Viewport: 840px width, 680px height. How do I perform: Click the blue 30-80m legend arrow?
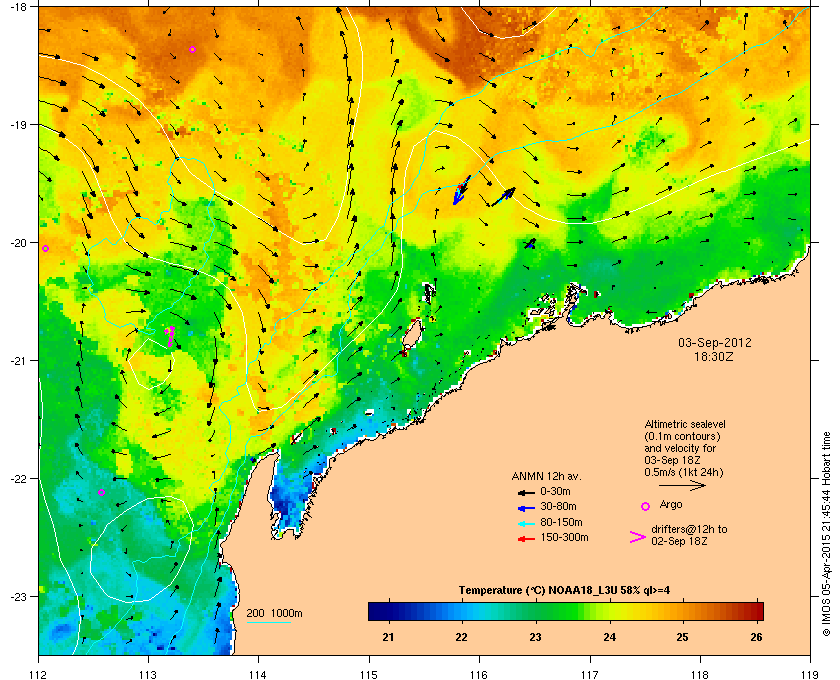coord(526,507)
